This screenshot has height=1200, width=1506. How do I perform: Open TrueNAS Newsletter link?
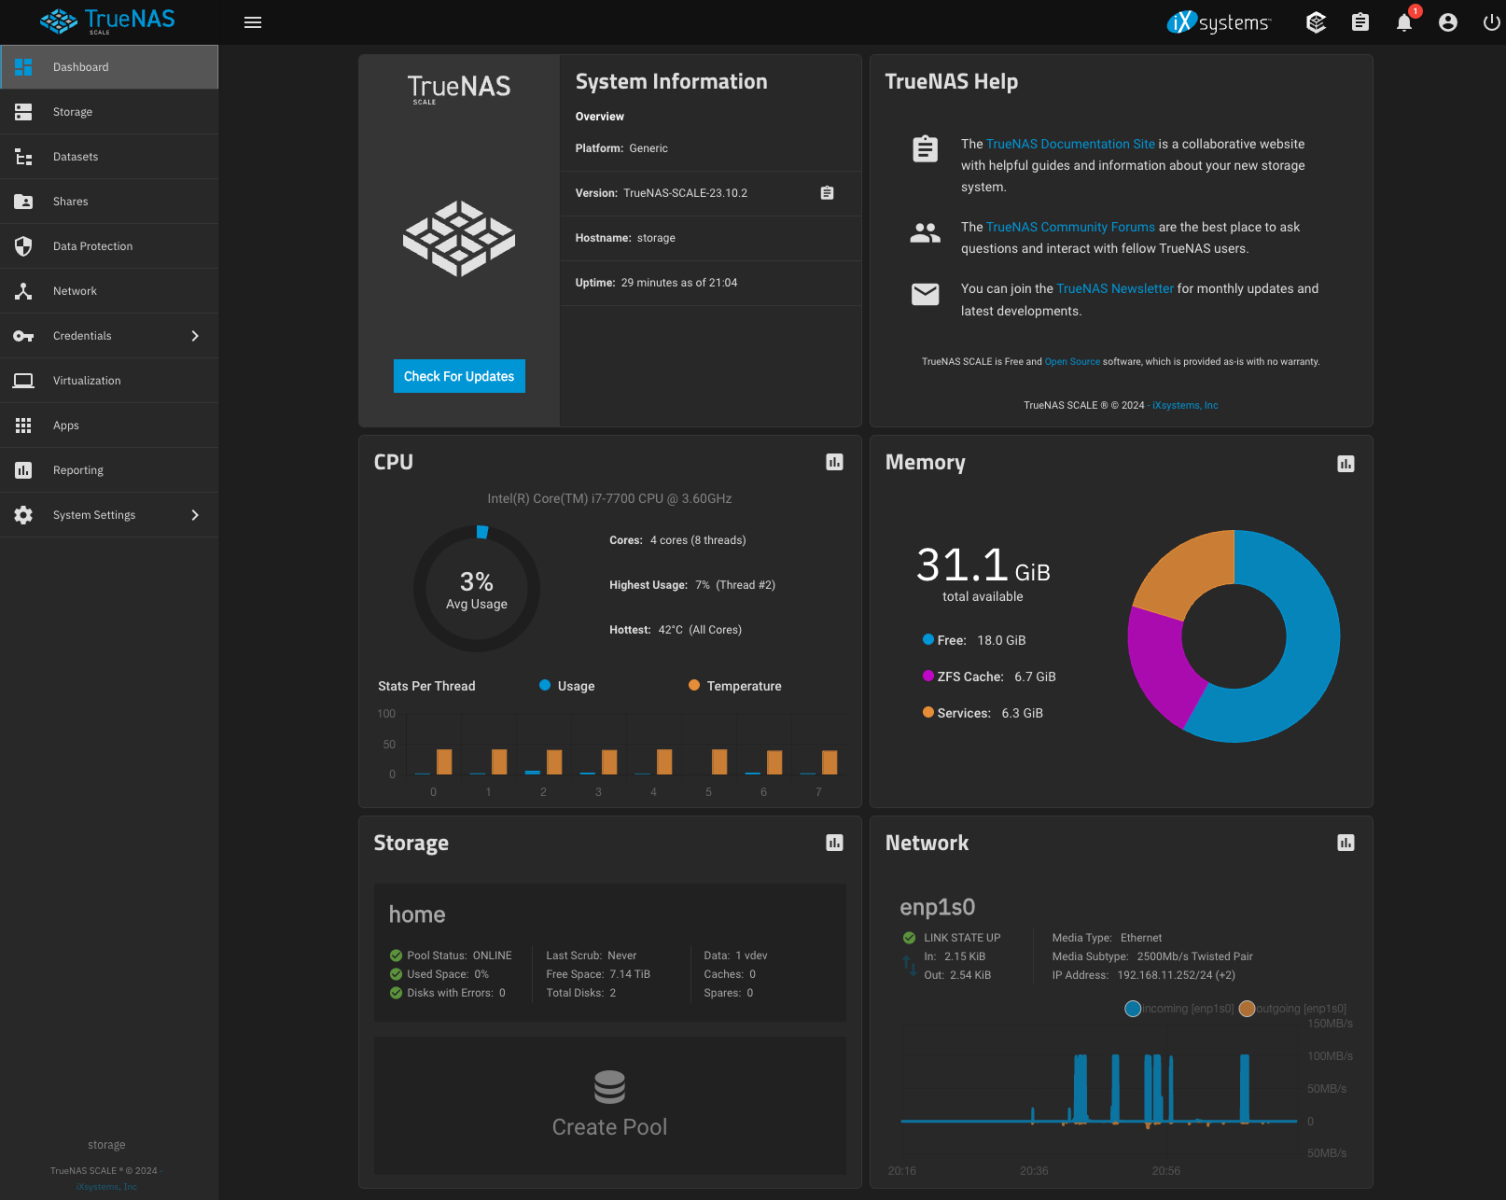(1115, 289)
